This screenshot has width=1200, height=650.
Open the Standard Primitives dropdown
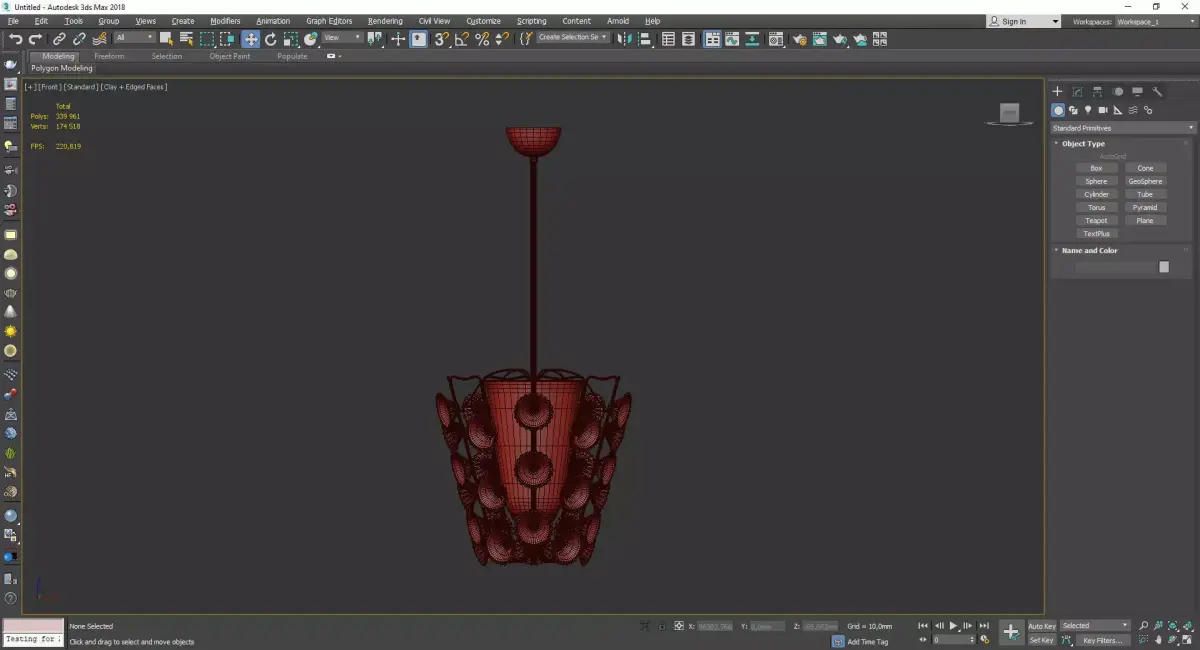[x=1122, y=128]
